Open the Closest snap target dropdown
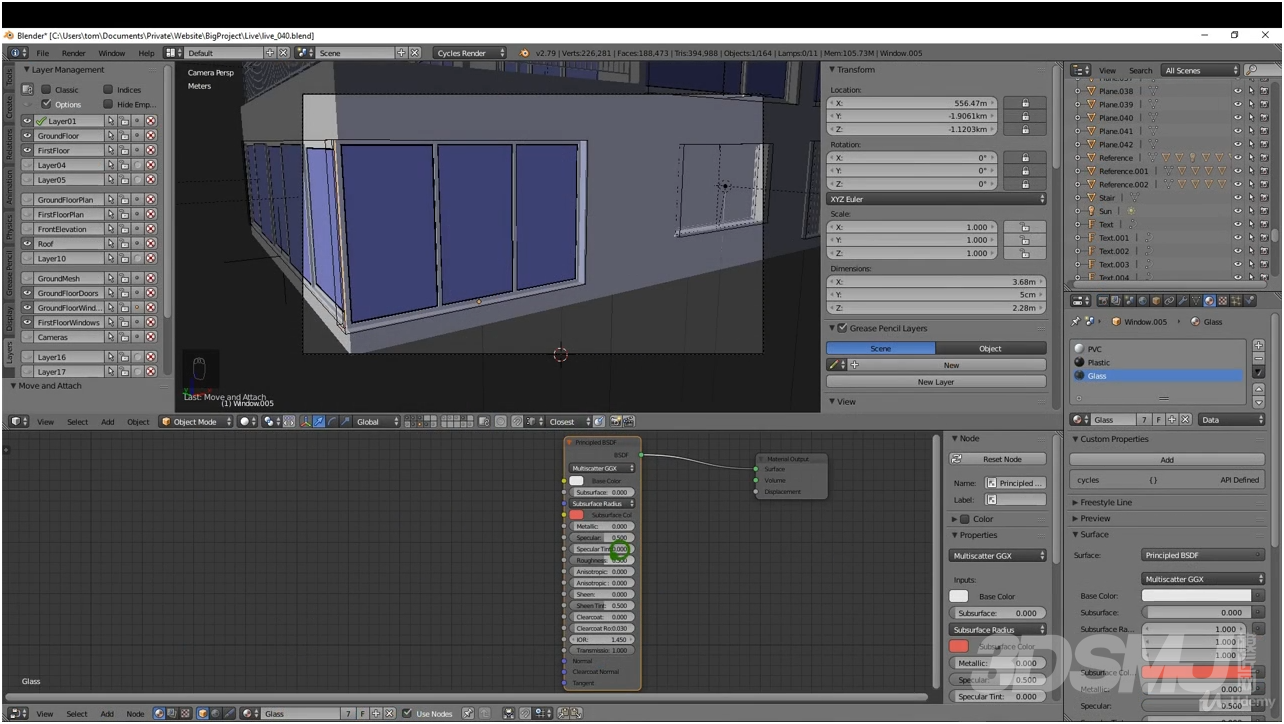Screen dimensions: 1284x724 pyautogui.click(x=570, y=422)
